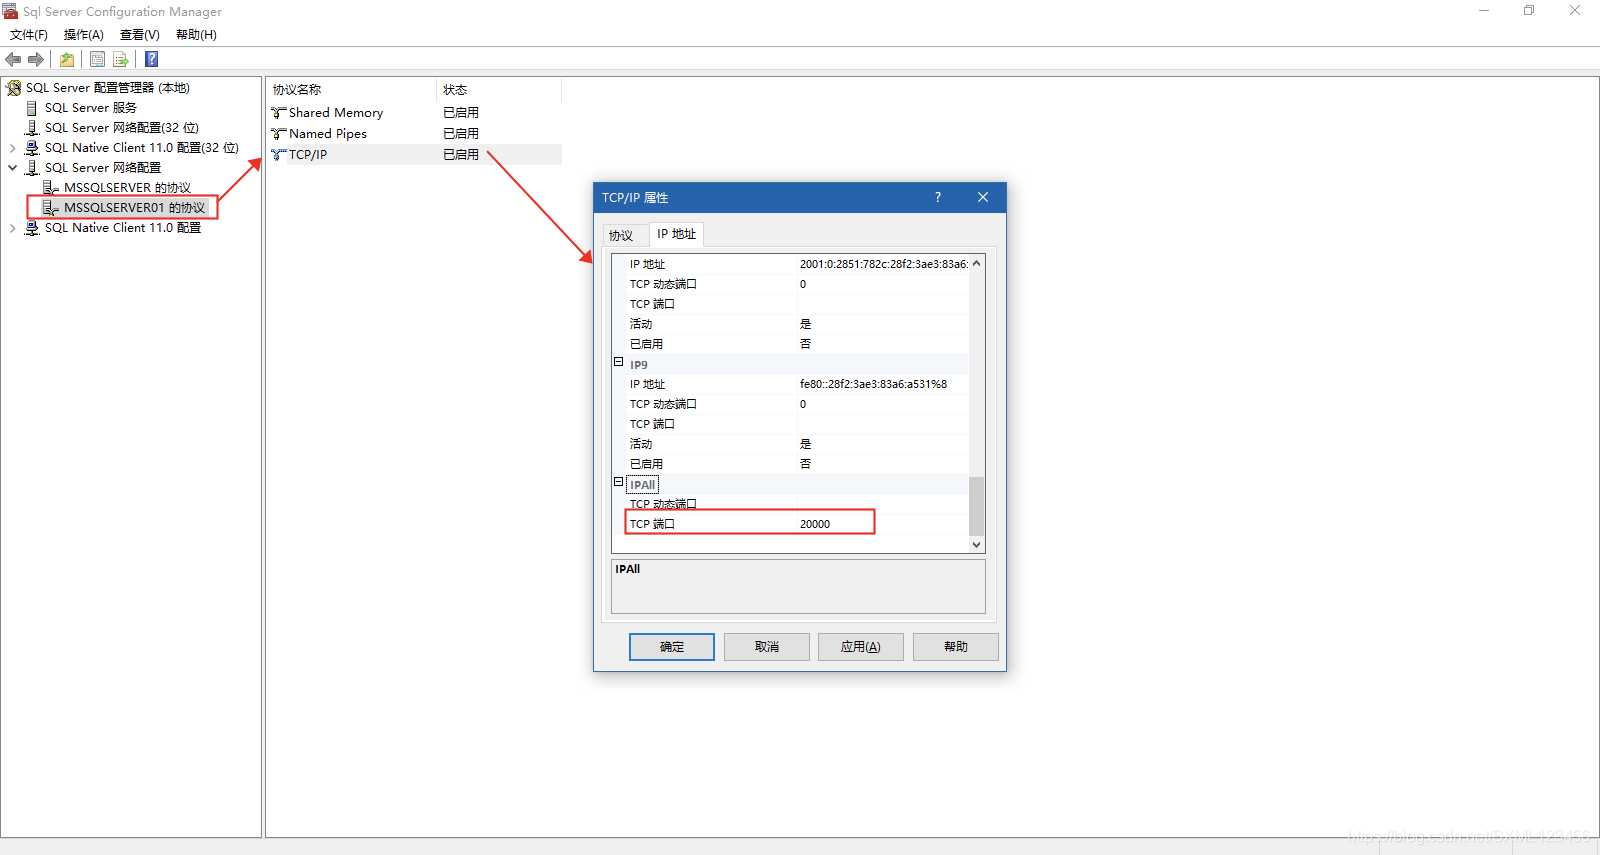Select MSSQLSERVER01 的协议 tree item
The height and width of the screenshot is (855, 1600).
click(x=134, y=208)
